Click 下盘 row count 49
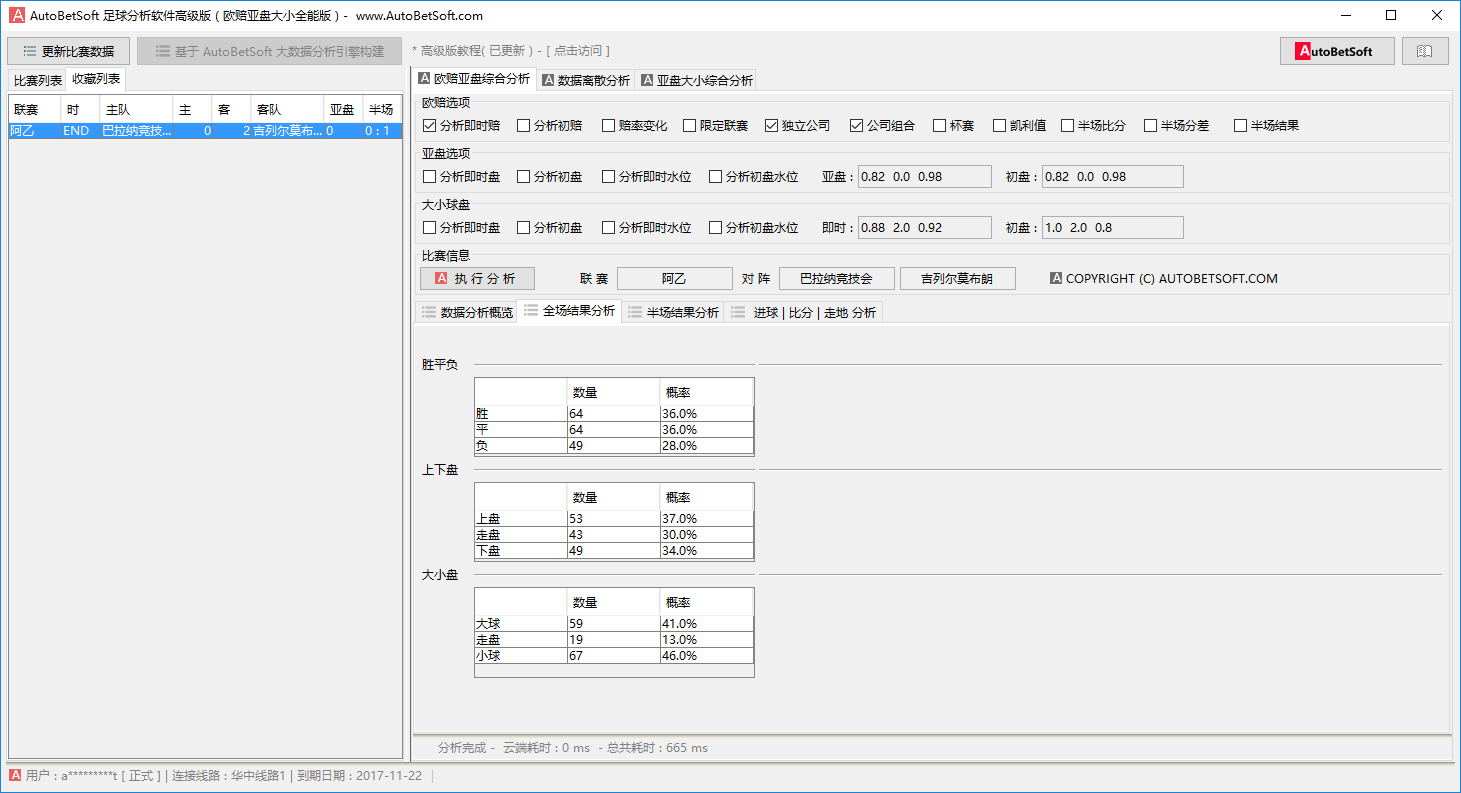 point(613,550)
